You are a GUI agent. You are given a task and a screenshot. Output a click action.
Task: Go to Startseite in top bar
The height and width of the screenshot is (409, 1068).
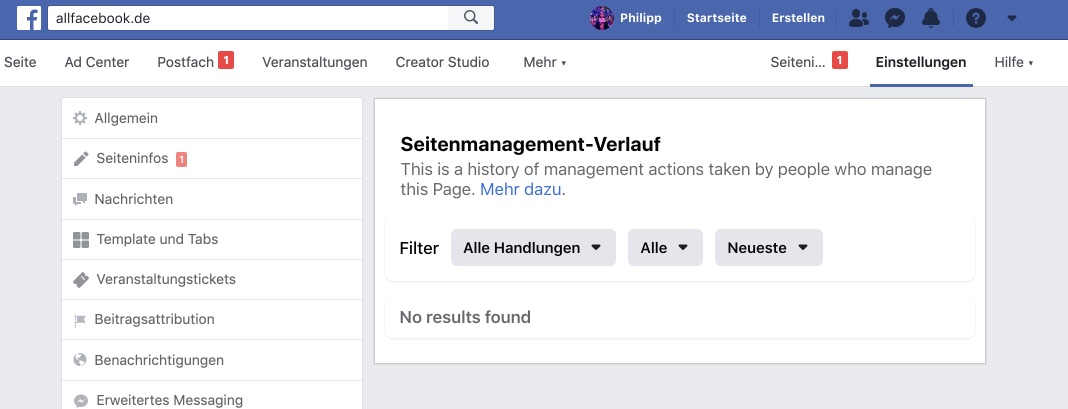pyautogui.click(x=717, y=18)
